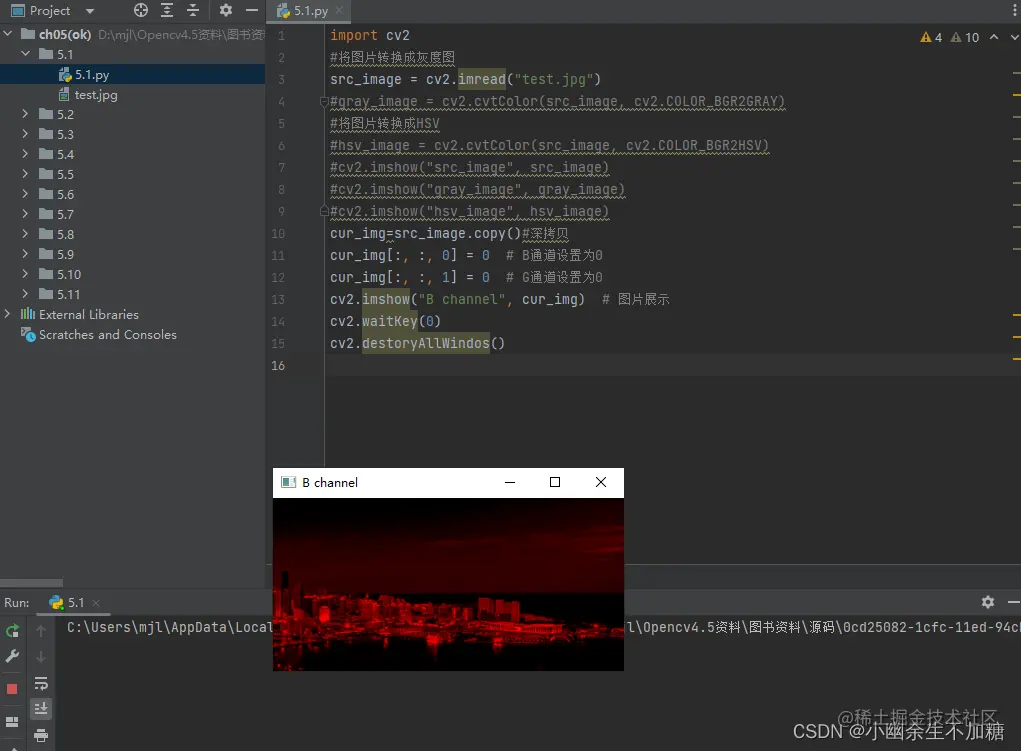Click the Expand All icon in Project toolbar
Viewport: 1021px width, 751px height.
coord(167,10)
